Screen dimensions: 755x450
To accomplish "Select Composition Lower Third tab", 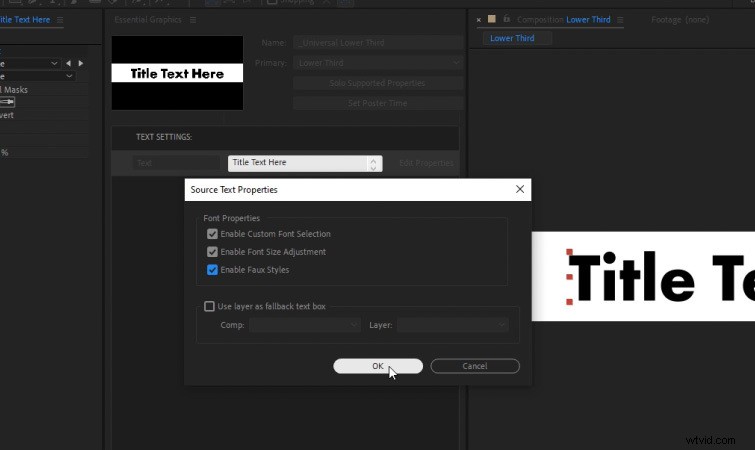I will pos(563,20).
